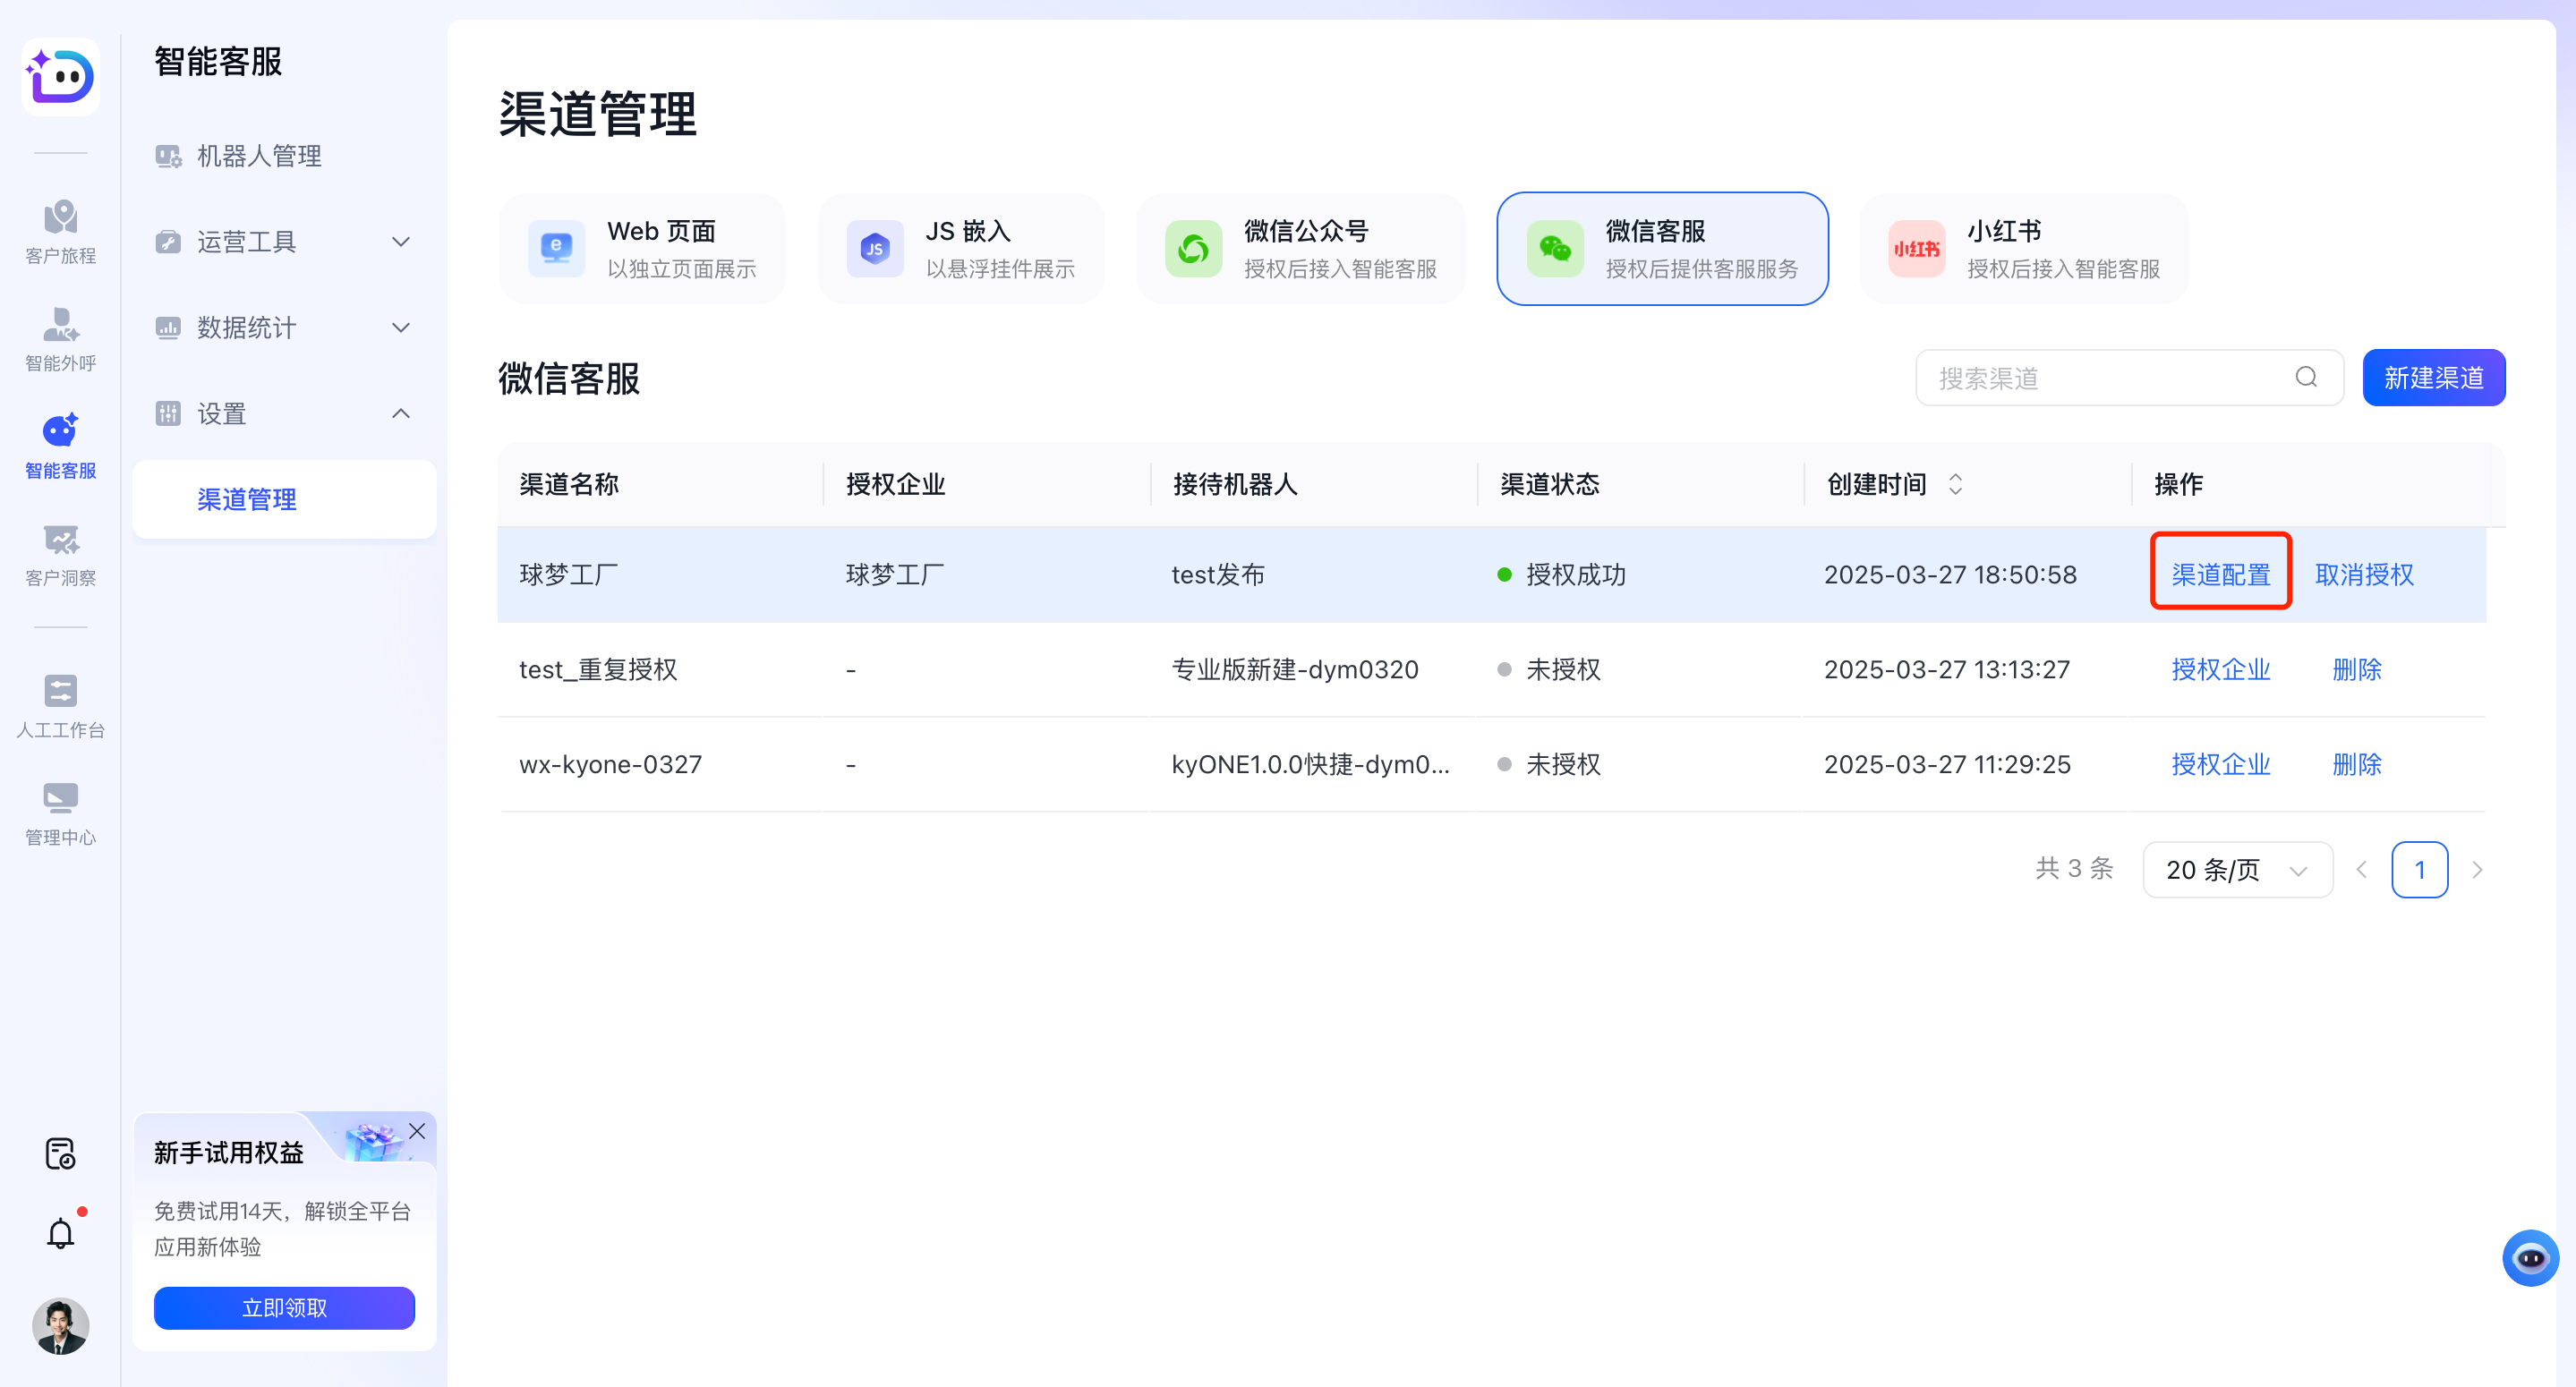Open the notification bell with red dot
This screenshot has width=2576, height=1387.
[60, 1233]
